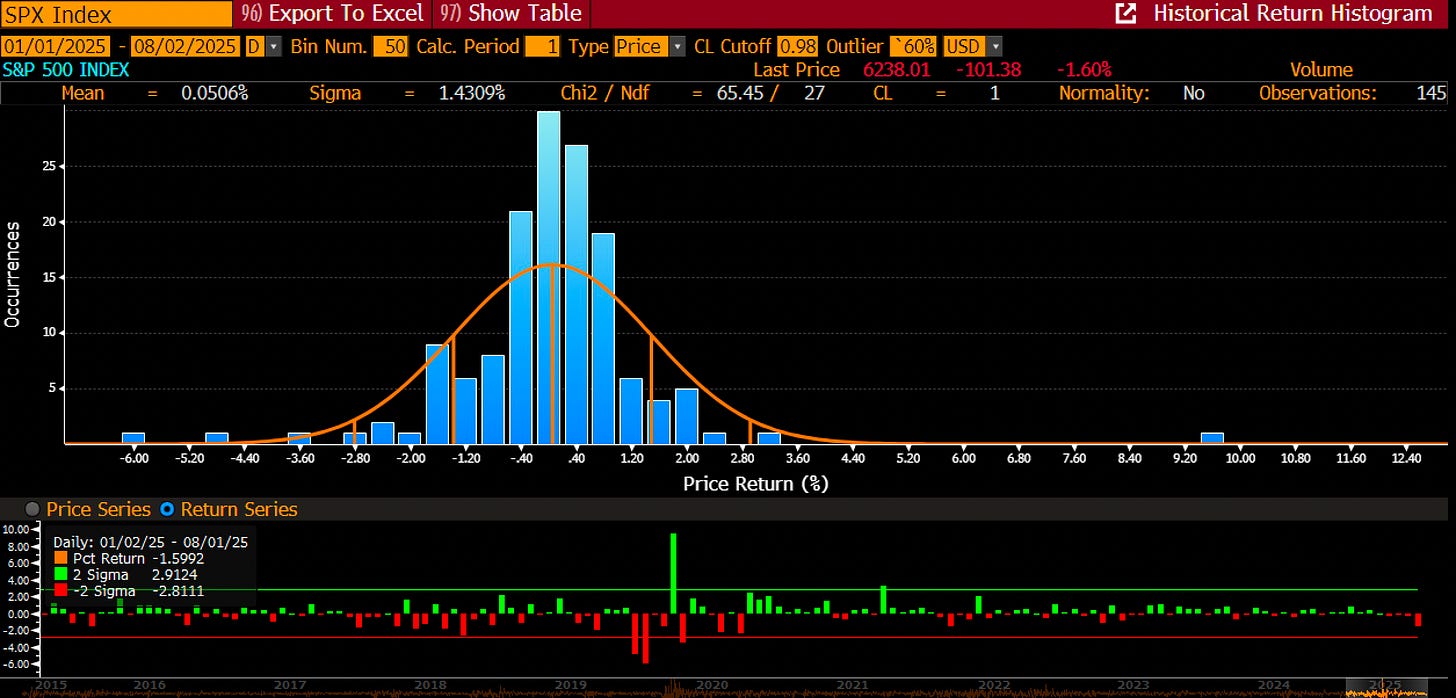Click Export To Excel button
The height and width of the screenshot is (698, 1456).
[334, 14]
